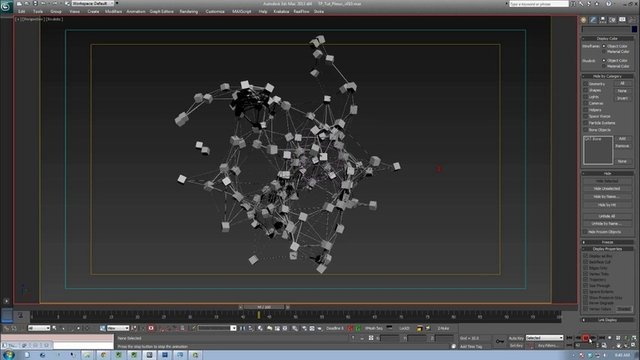Open the Modify command panel tab
Screen dimensions: 640x360
pyautogui.click(x=593, y=20)
